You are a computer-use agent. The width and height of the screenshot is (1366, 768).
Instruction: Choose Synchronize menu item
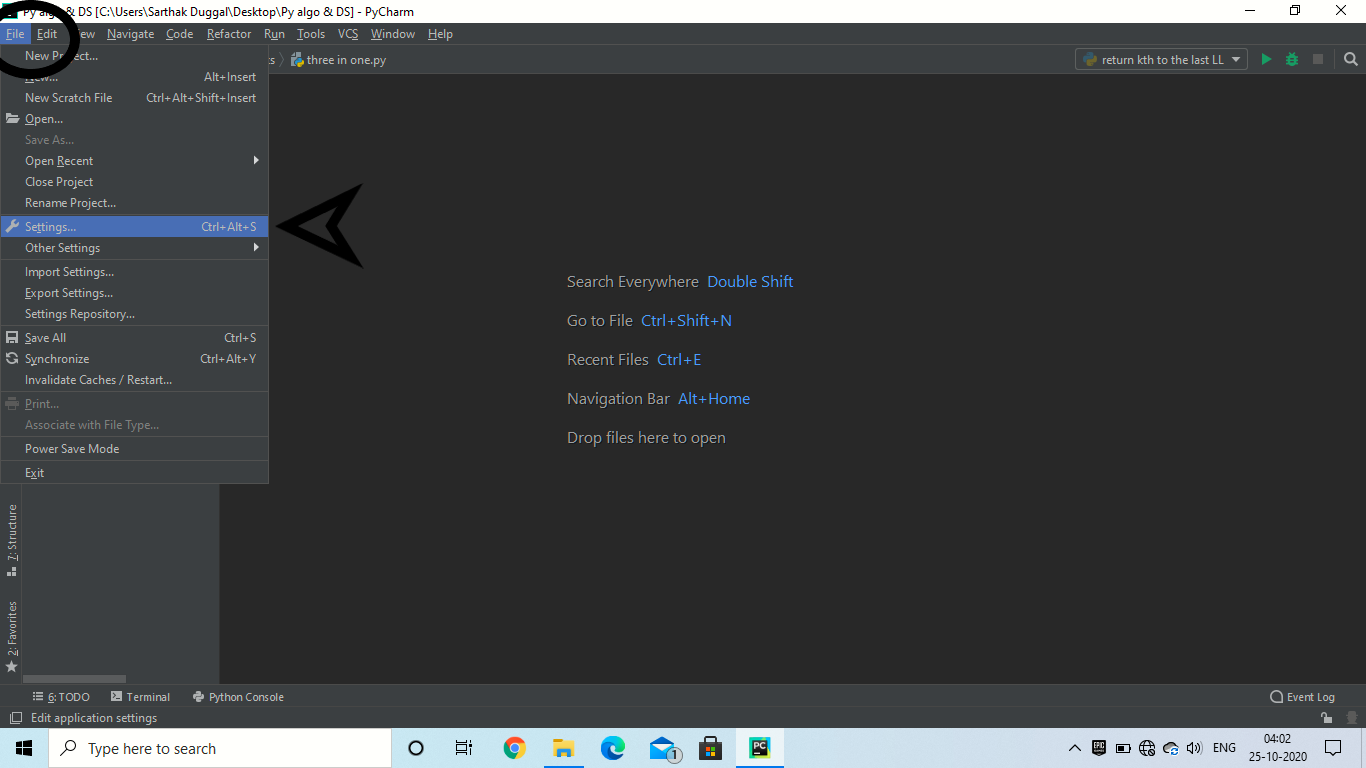coord(134,359)
